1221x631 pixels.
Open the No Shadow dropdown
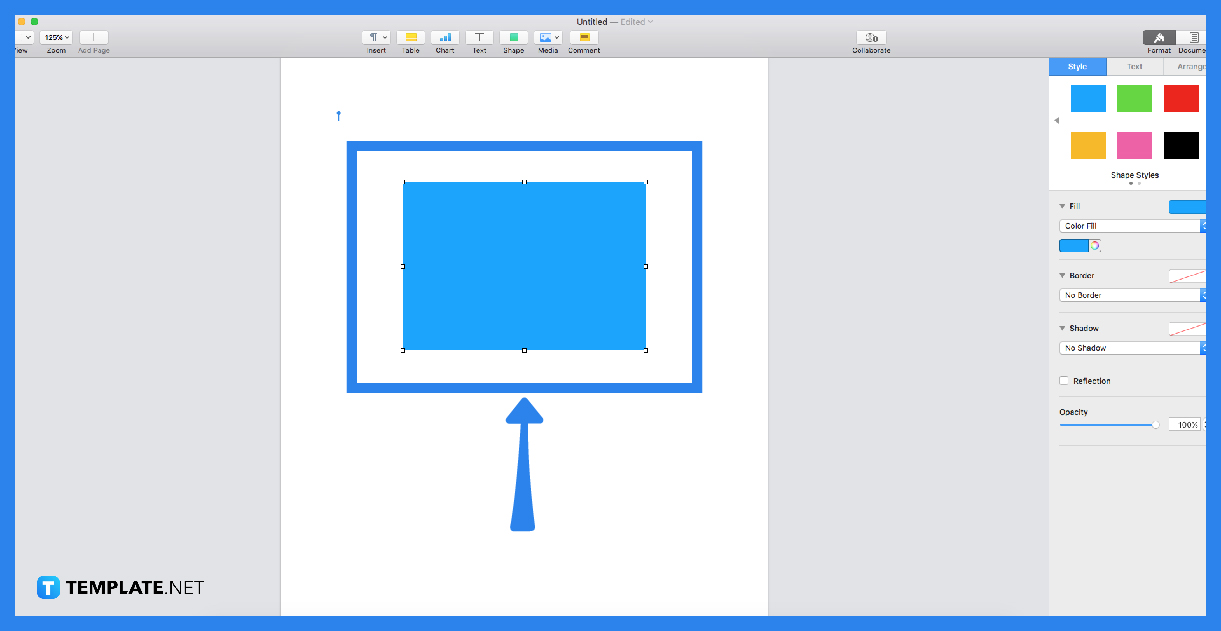[1131, 347]
